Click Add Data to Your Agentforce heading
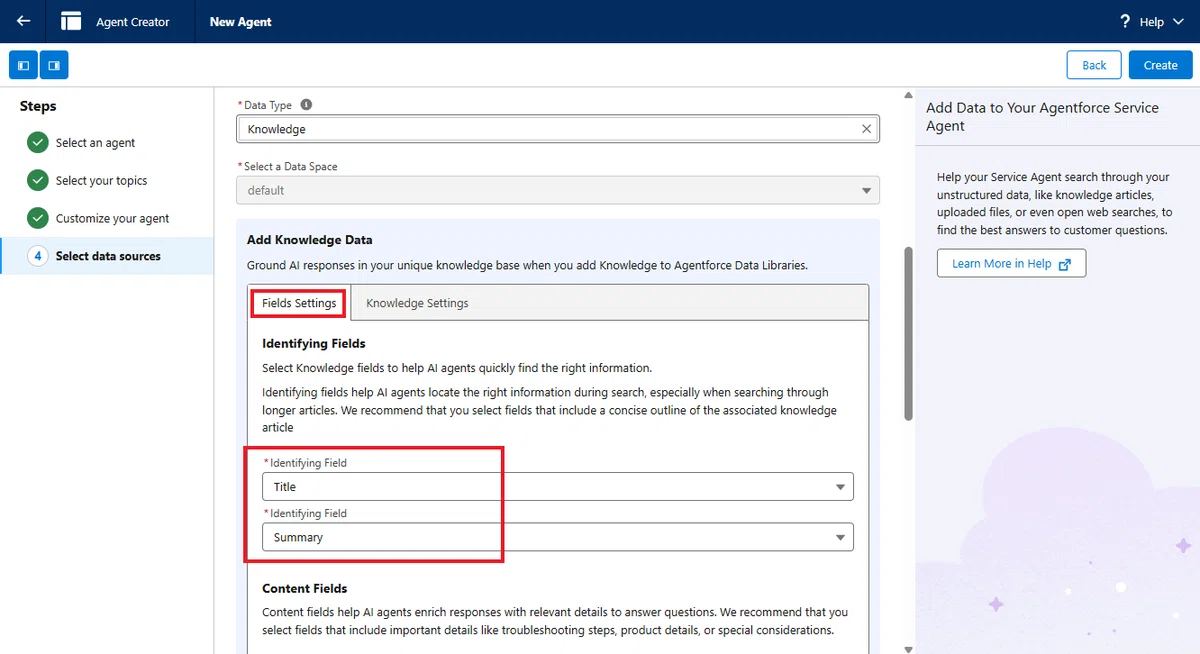Screen dimensions: 1200x654 point(1042,116)
